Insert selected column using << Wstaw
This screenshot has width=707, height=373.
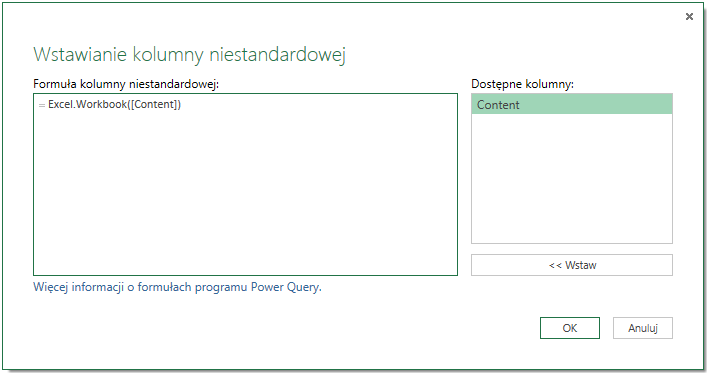click(572, 265)
